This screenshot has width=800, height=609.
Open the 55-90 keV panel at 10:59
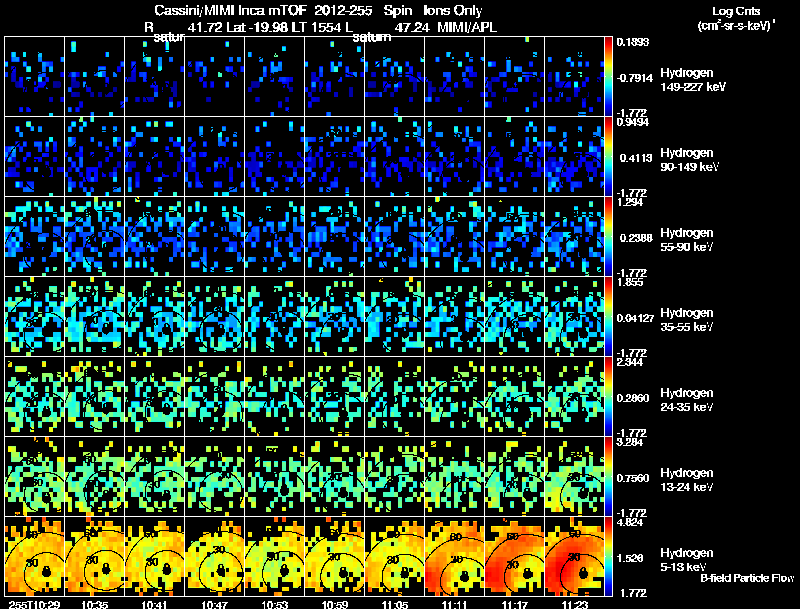click(x=334, y=237)
